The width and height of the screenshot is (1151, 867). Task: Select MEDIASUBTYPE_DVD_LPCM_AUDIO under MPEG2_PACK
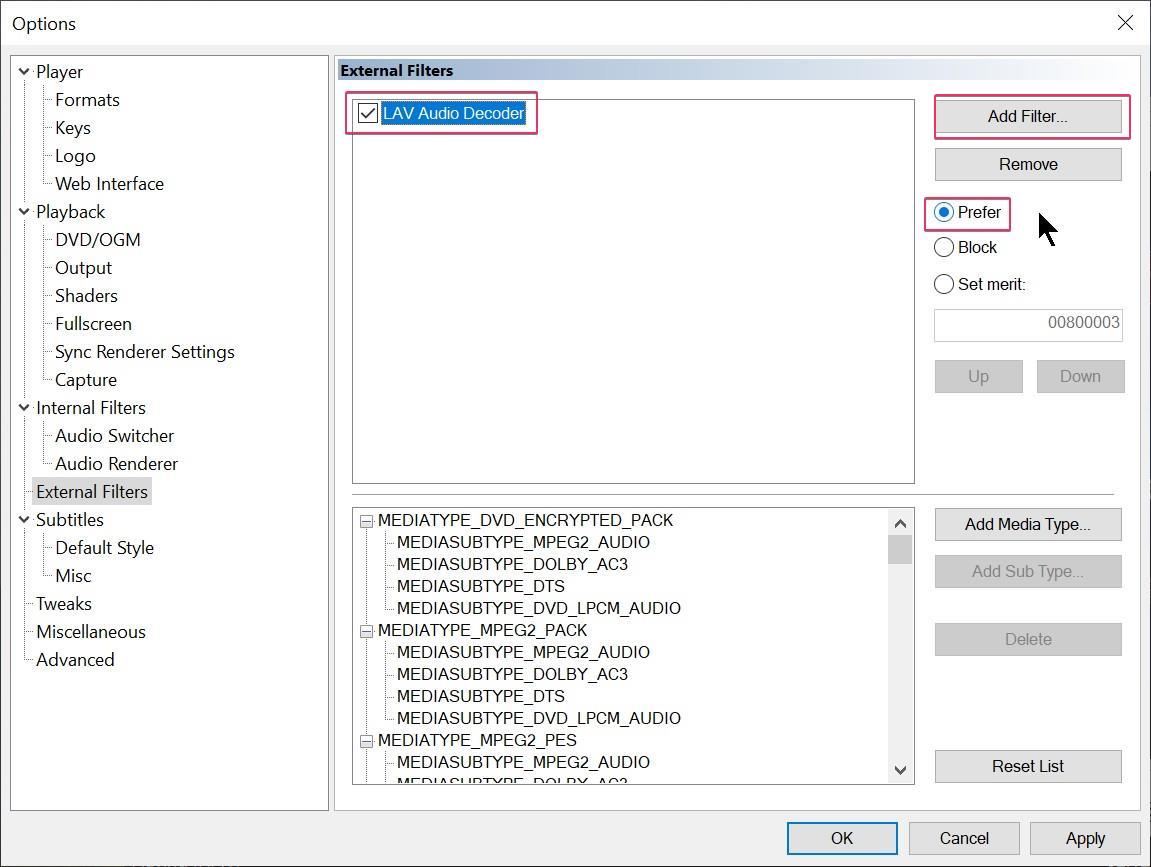coord(539,718)
